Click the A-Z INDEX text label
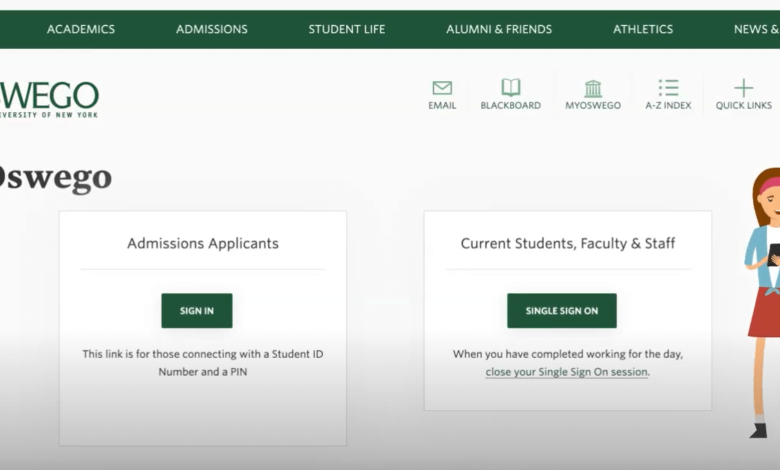This screenshot has width=780, height=470. coord(668,105)
